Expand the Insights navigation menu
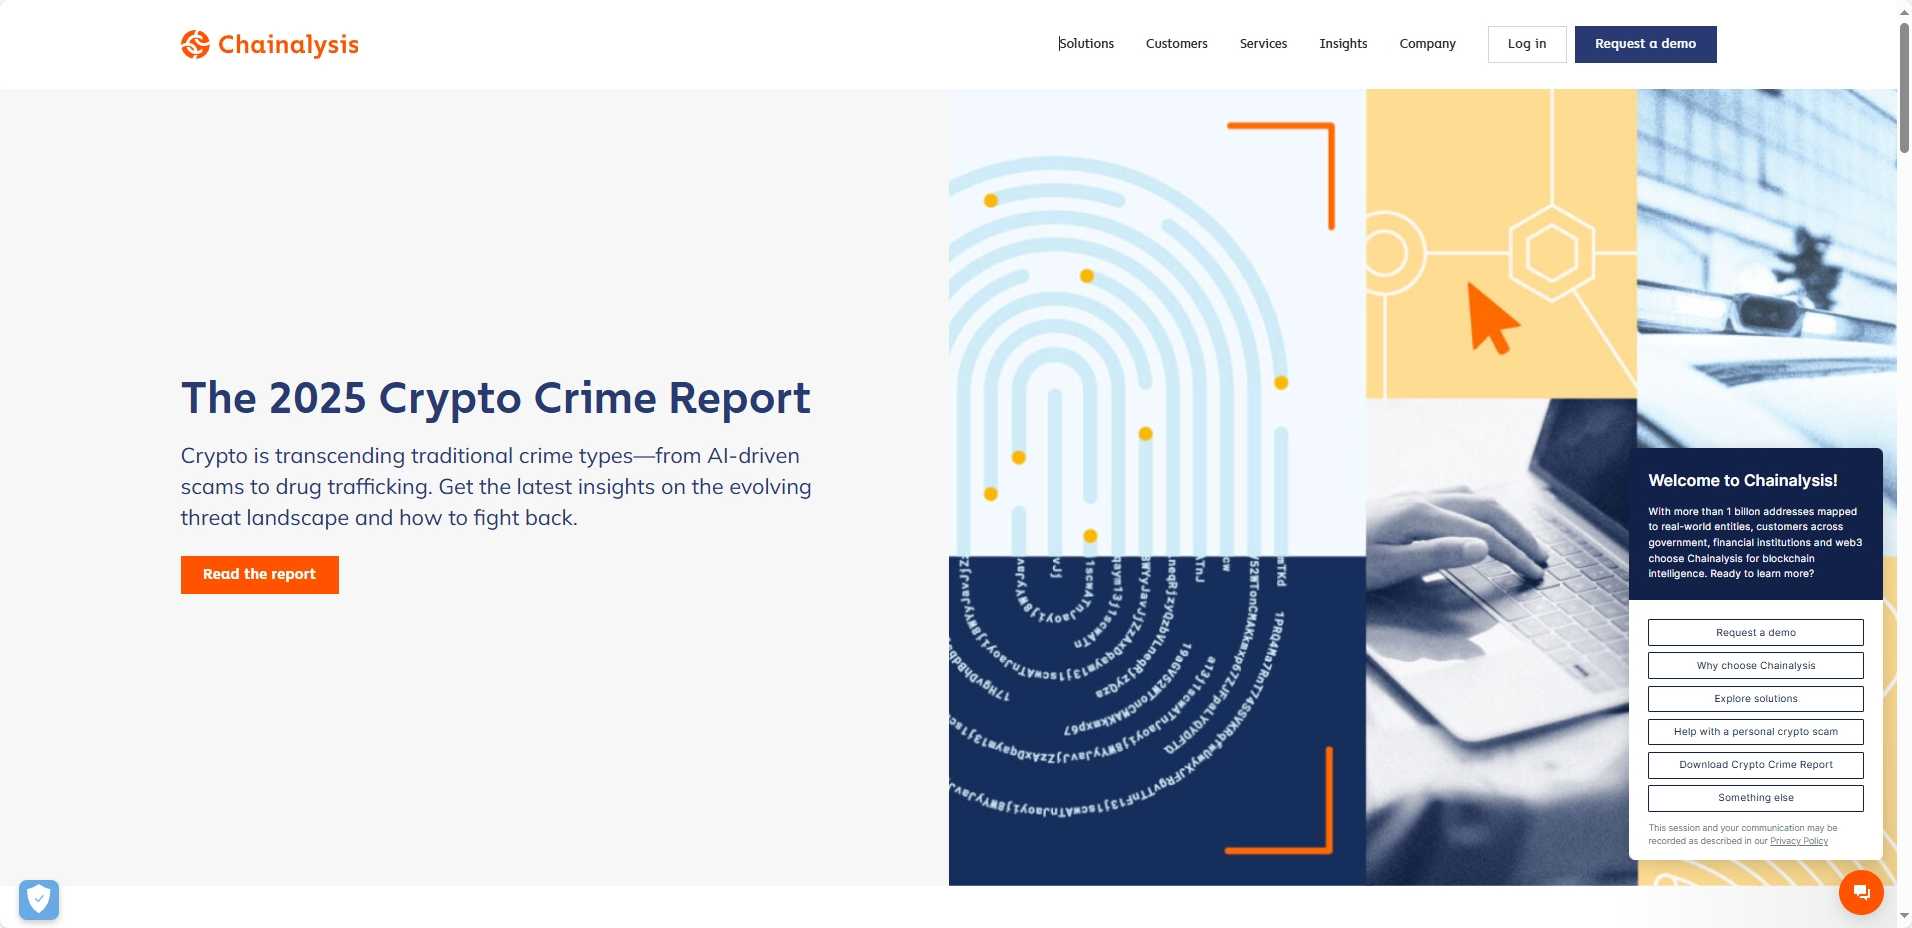Screen dimensions: 1912x928 point(1343,44)
